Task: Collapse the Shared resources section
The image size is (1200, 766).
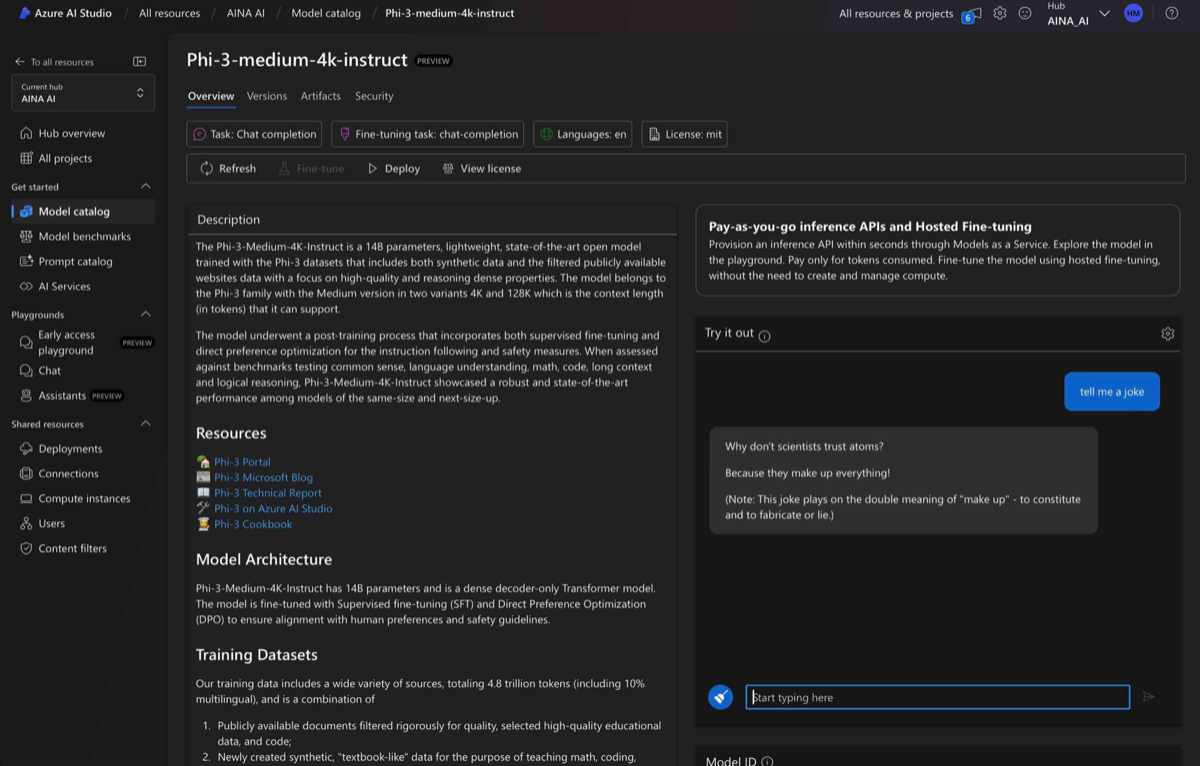Action: [x=145, y=424]
